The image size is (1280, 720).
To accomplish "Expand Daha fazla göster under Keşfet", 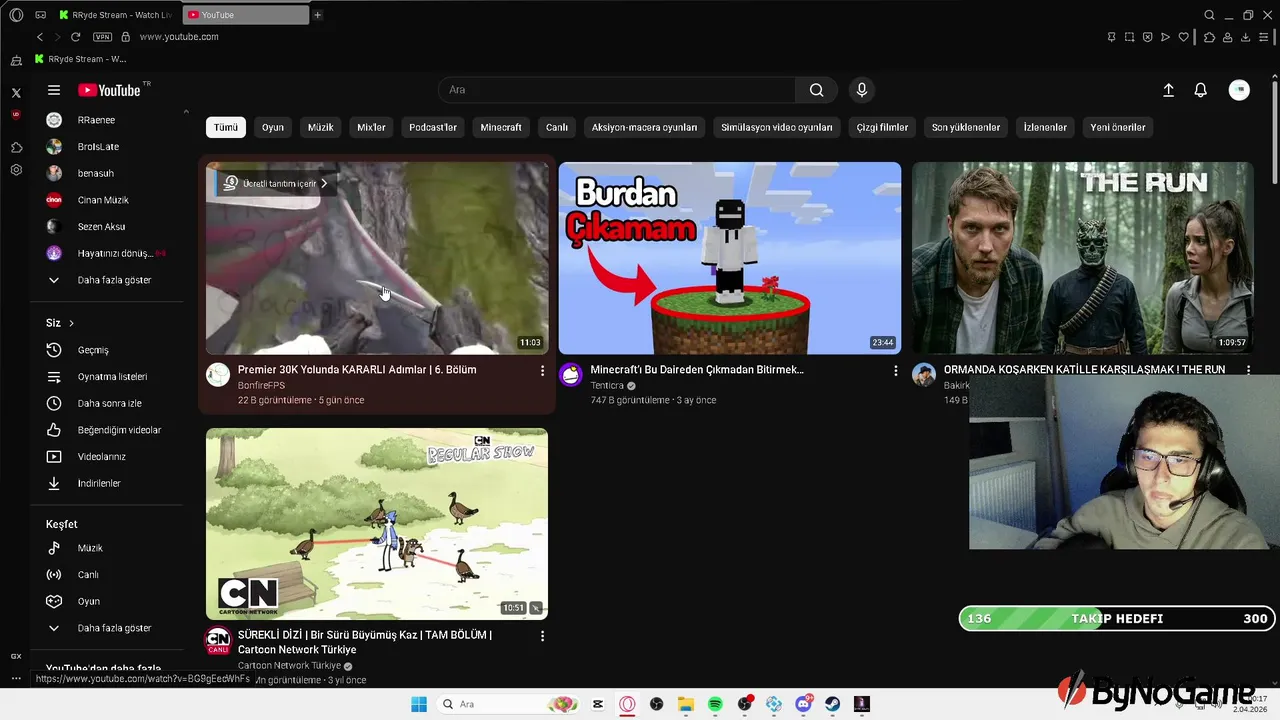I will [114, 628].
